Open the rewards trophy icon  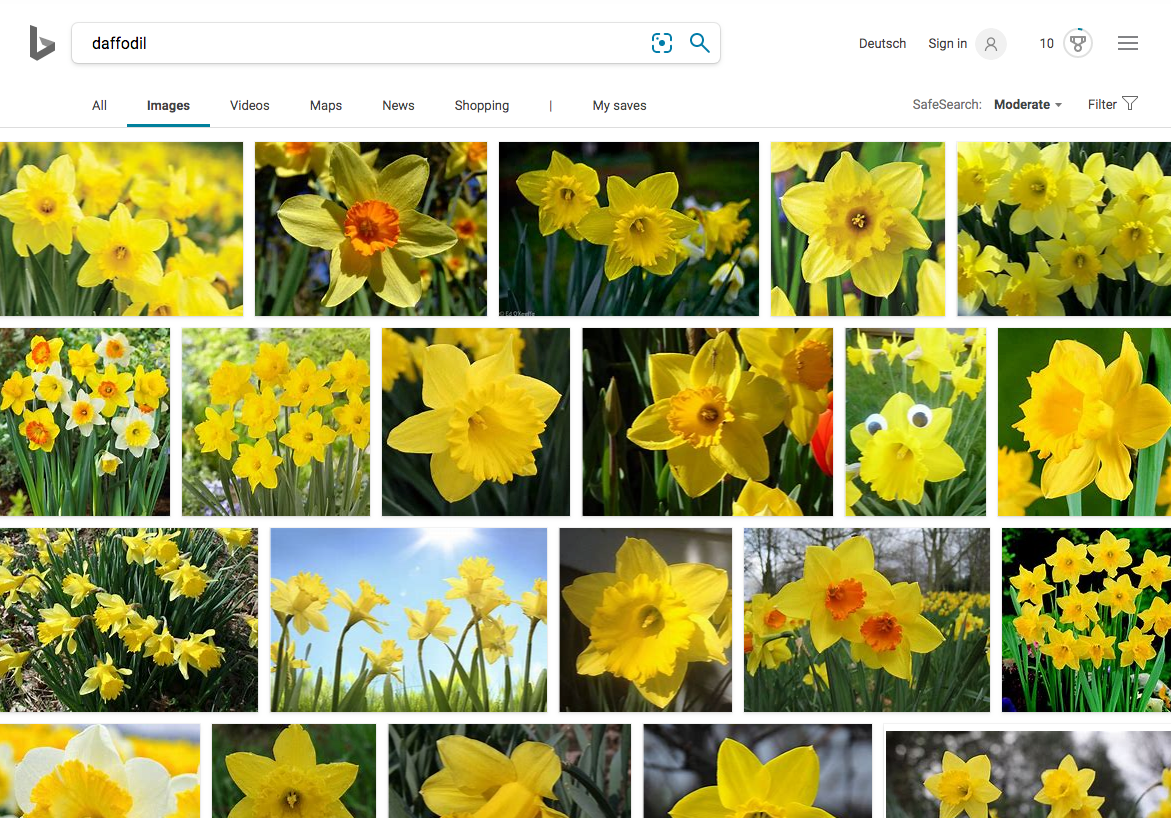click(x=1077, y=44)
